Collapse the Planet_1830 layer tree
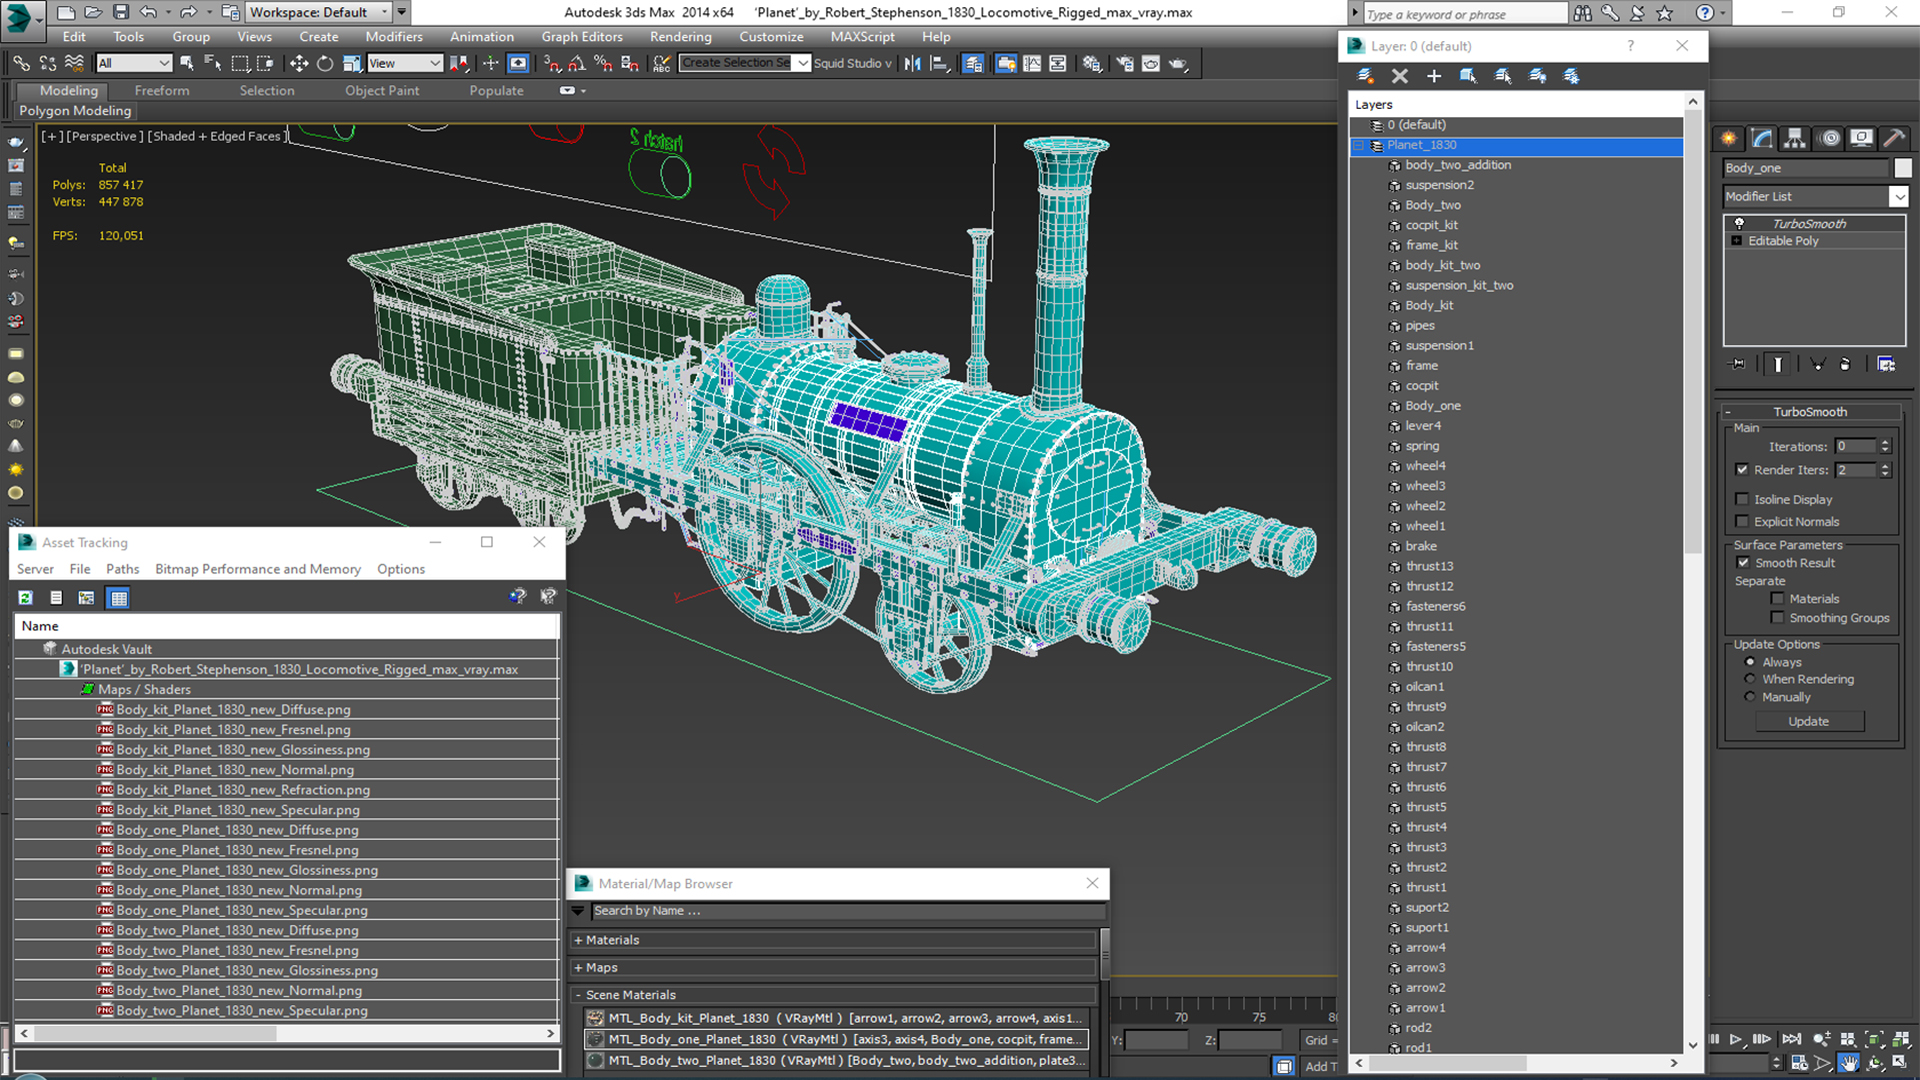Viewport: 1920px width, 1080px height. point(1358,146)
